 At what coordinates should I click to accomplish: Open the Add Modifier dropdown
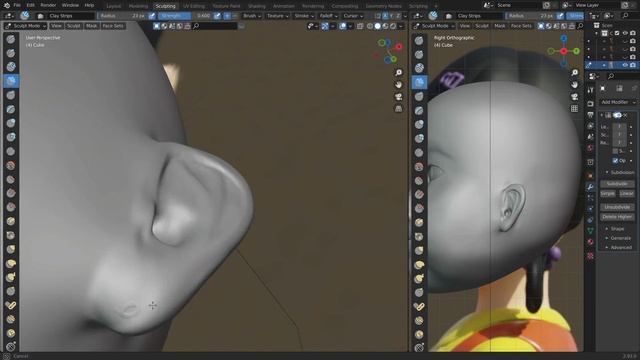pyautogui.click(x=617, y=102)
